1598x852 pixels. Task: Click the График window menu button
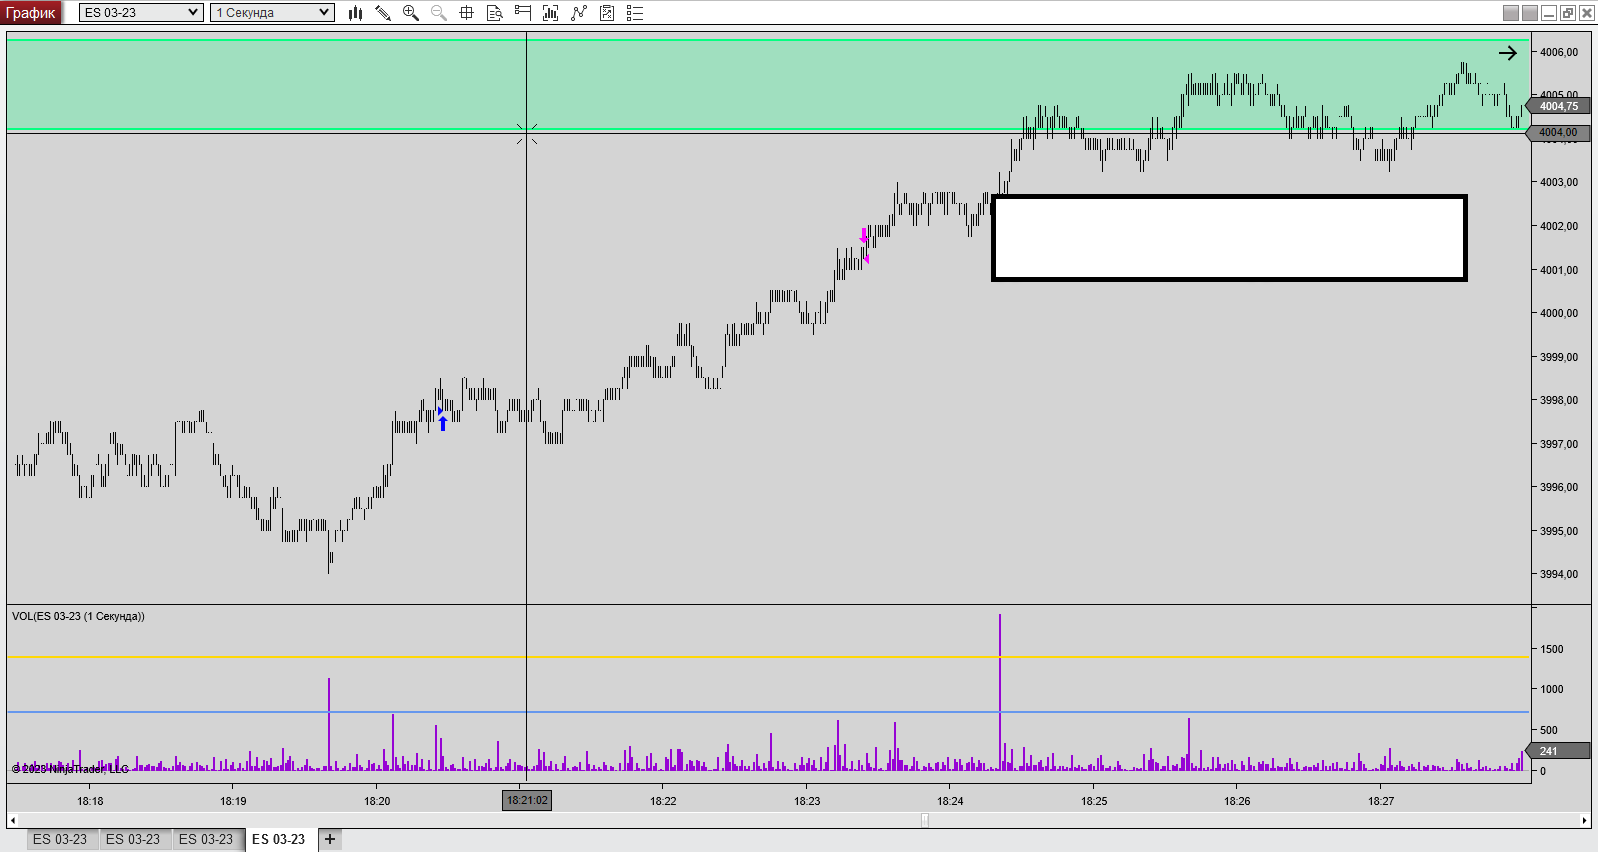click(32, 13)
